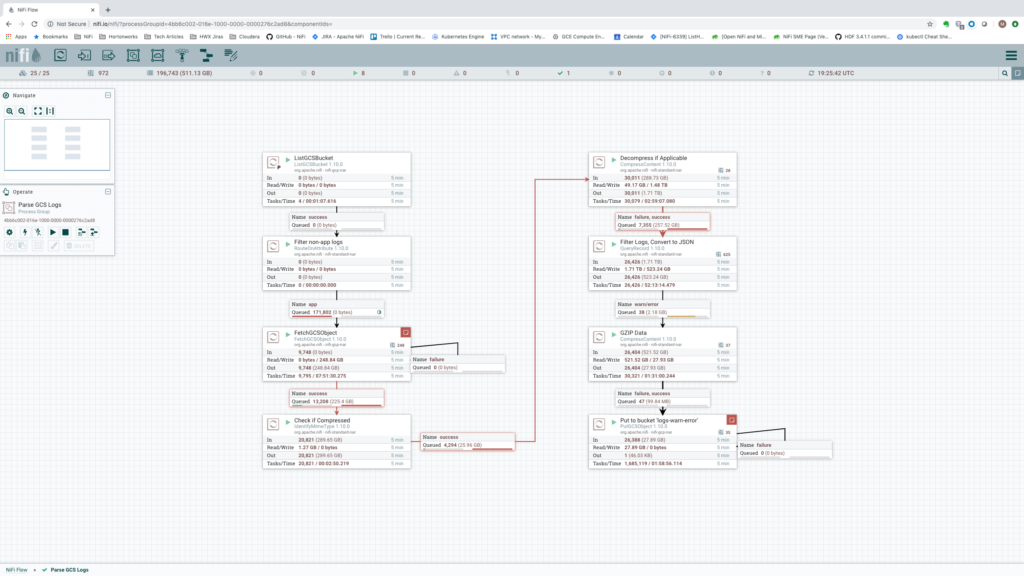Click the birdseye minimap view
This screenshot has width=1024, height=576.
tap(56, 144)
